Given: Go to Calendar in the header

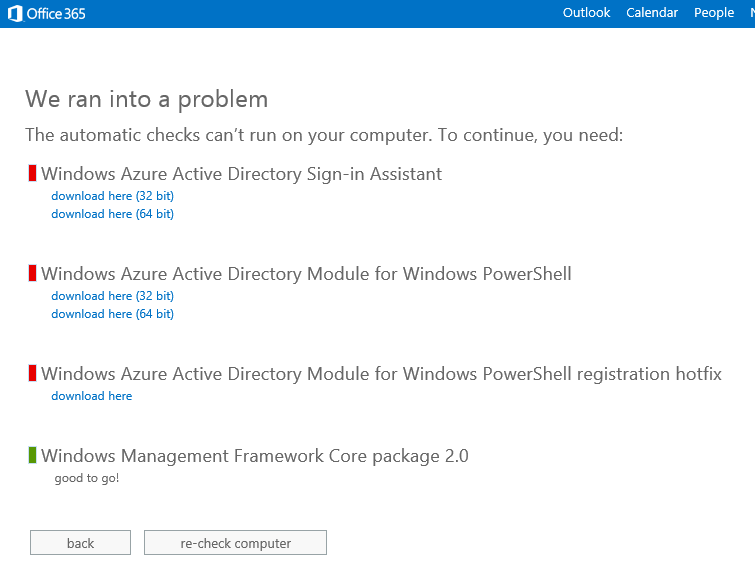Looking at the screenshot, I should coord(651,13).
